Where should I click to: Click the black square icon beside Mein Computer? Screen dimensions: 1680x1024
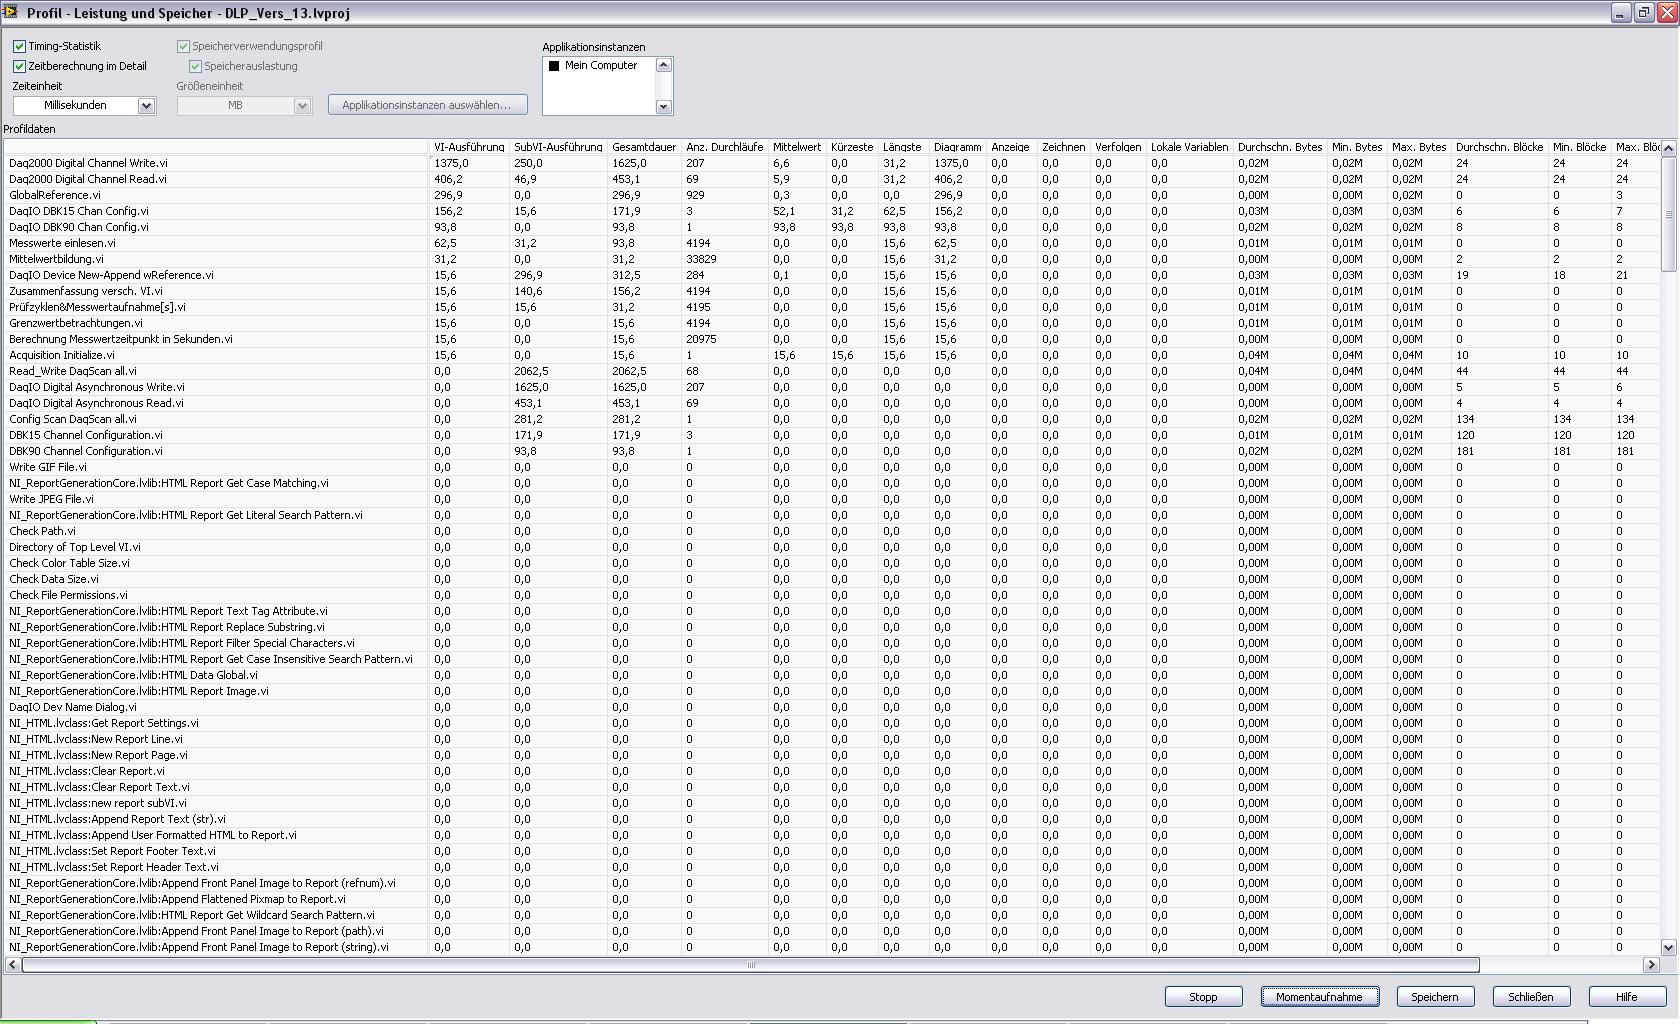pos(554,66)
